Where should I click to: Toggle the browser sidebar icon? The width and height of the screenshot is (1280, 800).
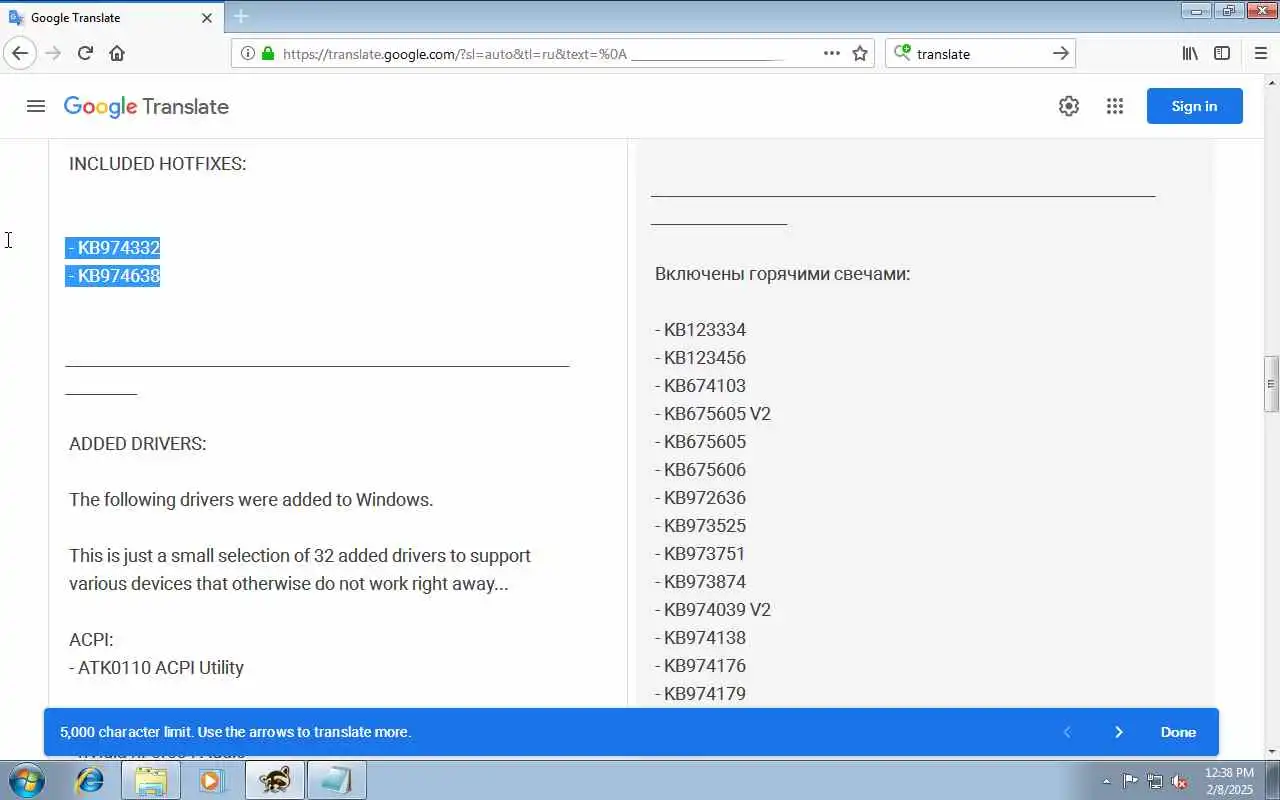coord(1222,53)
